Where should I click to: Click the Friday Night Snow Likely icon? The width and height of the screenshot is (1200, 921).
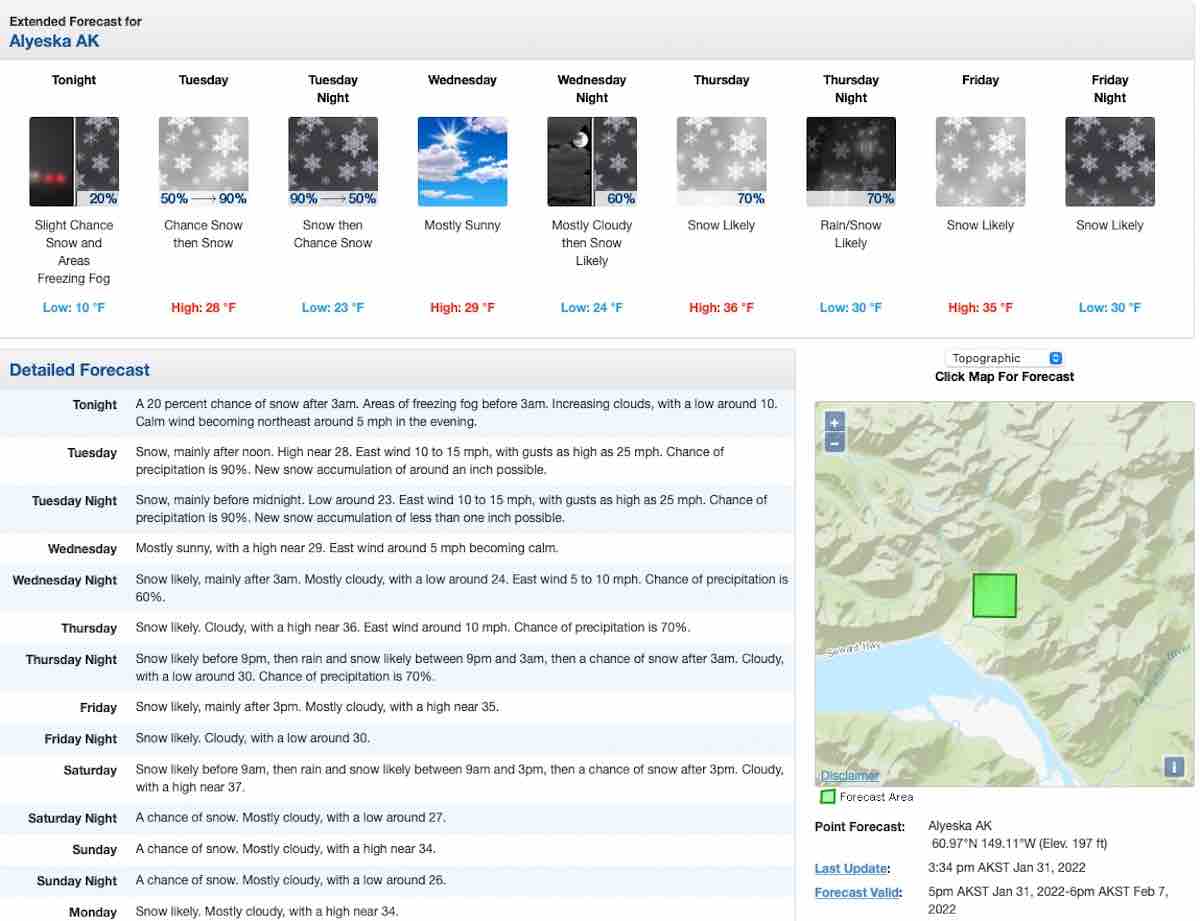point(1110,162)
